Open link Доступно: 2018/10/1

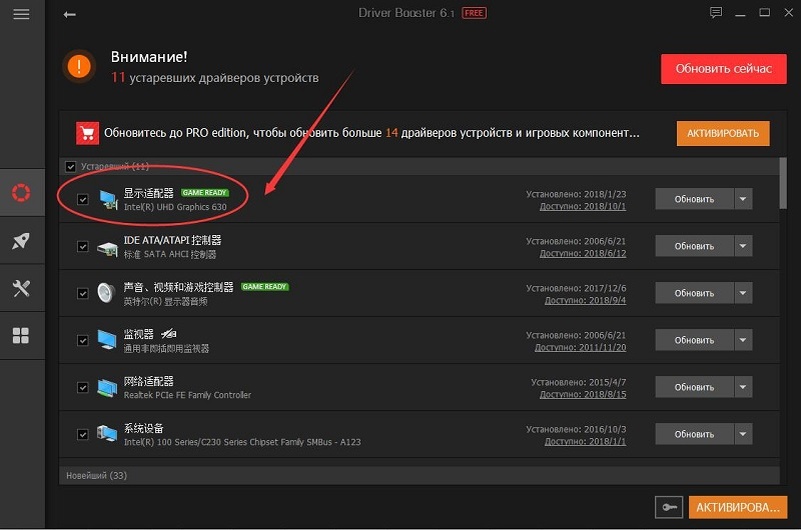(583, 206)
